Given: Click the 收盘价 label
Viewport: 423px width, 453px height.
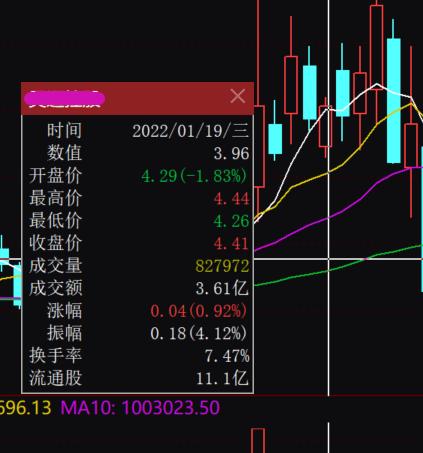Looking at the screenshot, I should coord(55,243).
